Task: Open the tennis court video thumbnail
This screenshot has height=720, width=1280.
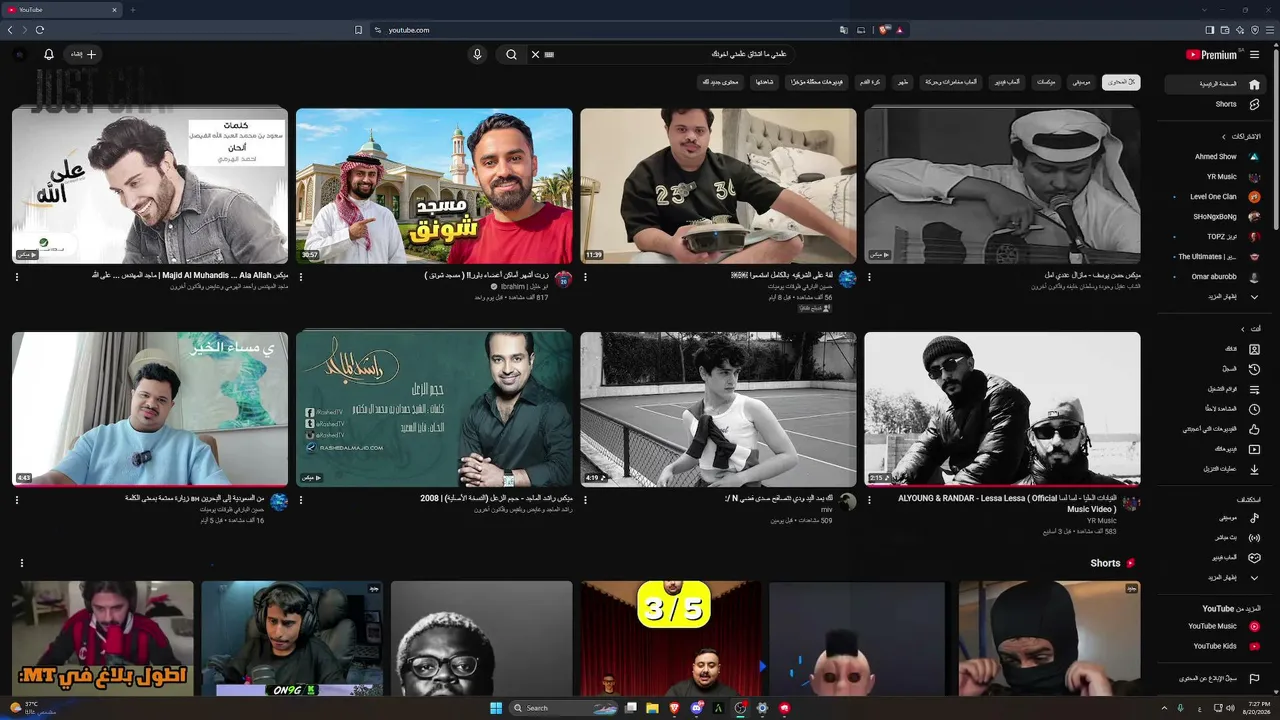Action: [718, 409]
